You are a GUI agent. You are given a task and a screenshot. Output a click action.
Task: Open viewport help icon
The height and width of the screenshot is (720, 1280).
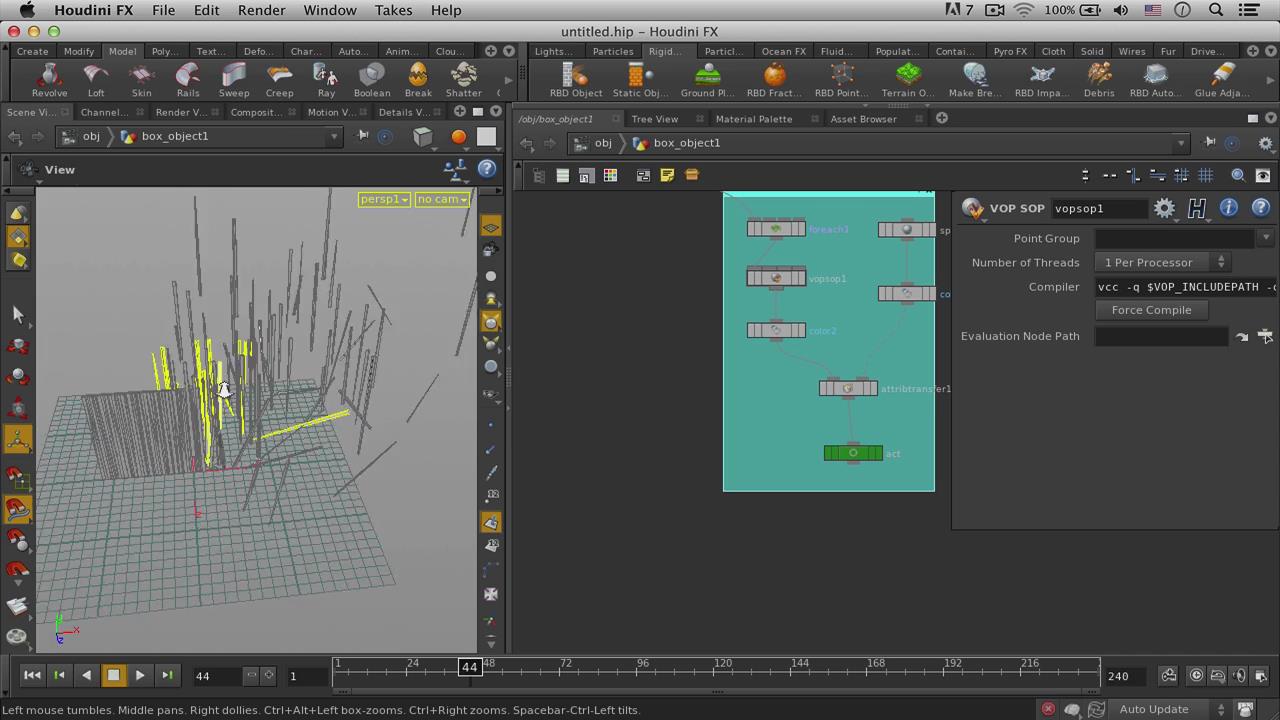(487, 169)
